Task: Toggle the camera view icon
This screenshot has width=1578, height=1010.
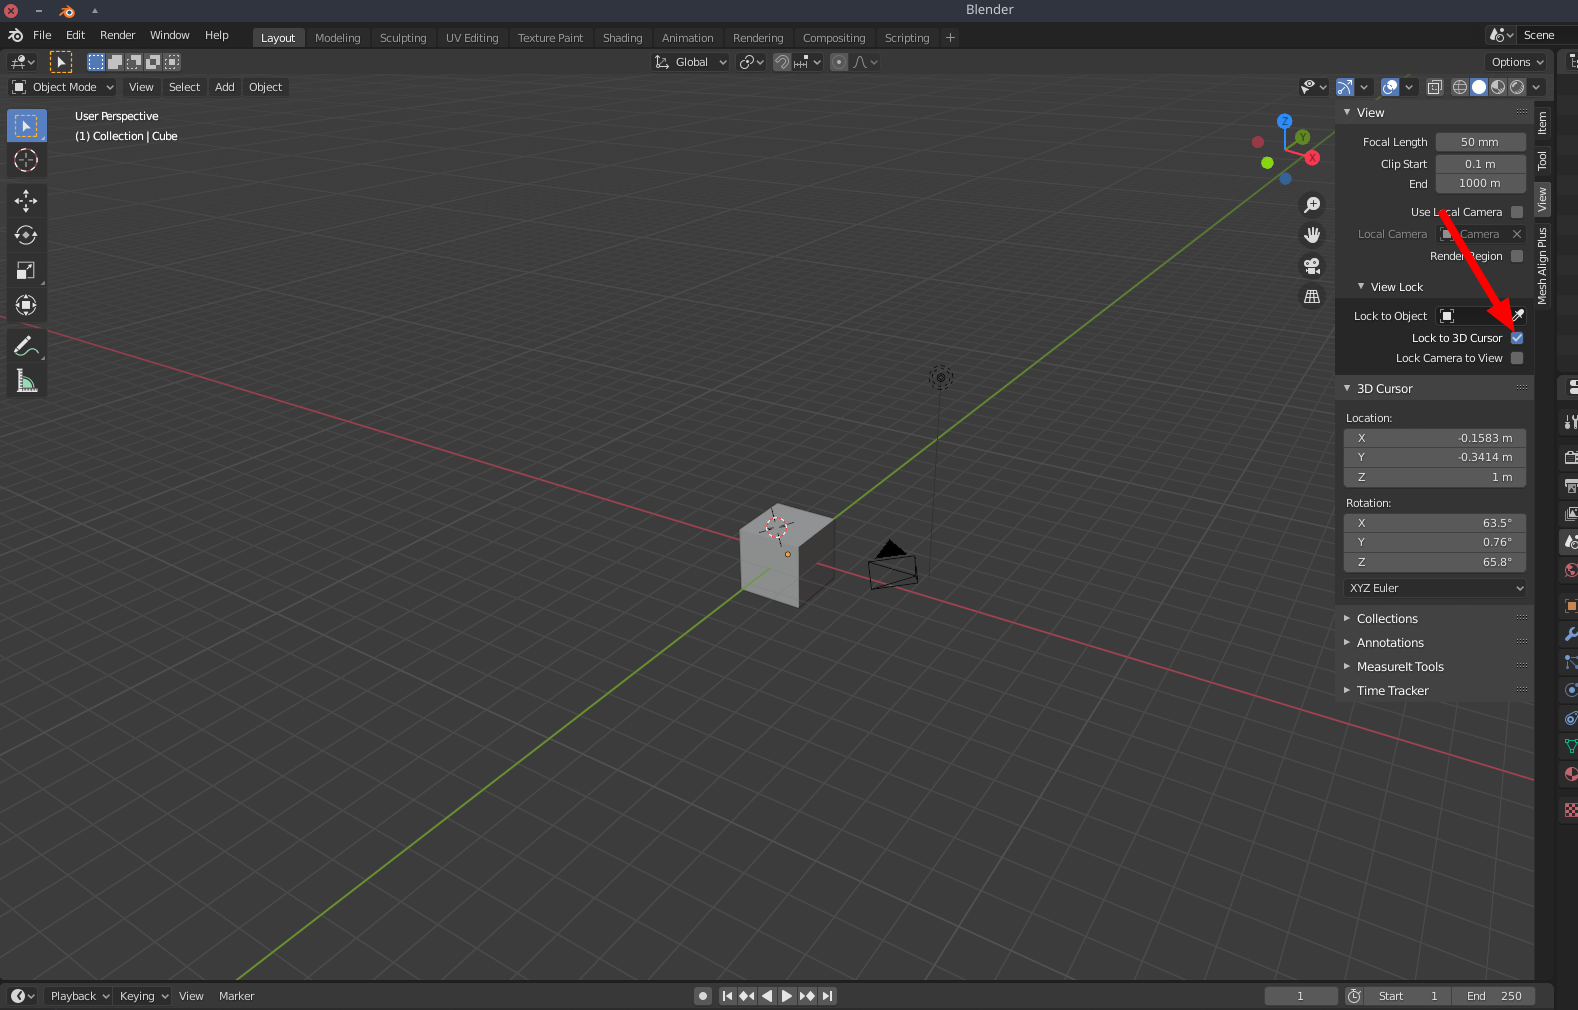Action: click(x=1312, y=266)
